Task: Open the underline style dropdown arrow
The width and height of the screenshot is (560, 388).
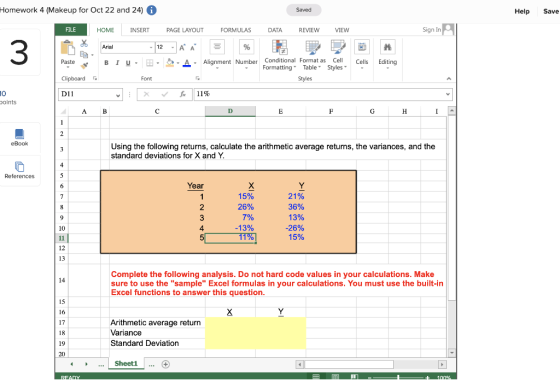Action: coord(136,63)
